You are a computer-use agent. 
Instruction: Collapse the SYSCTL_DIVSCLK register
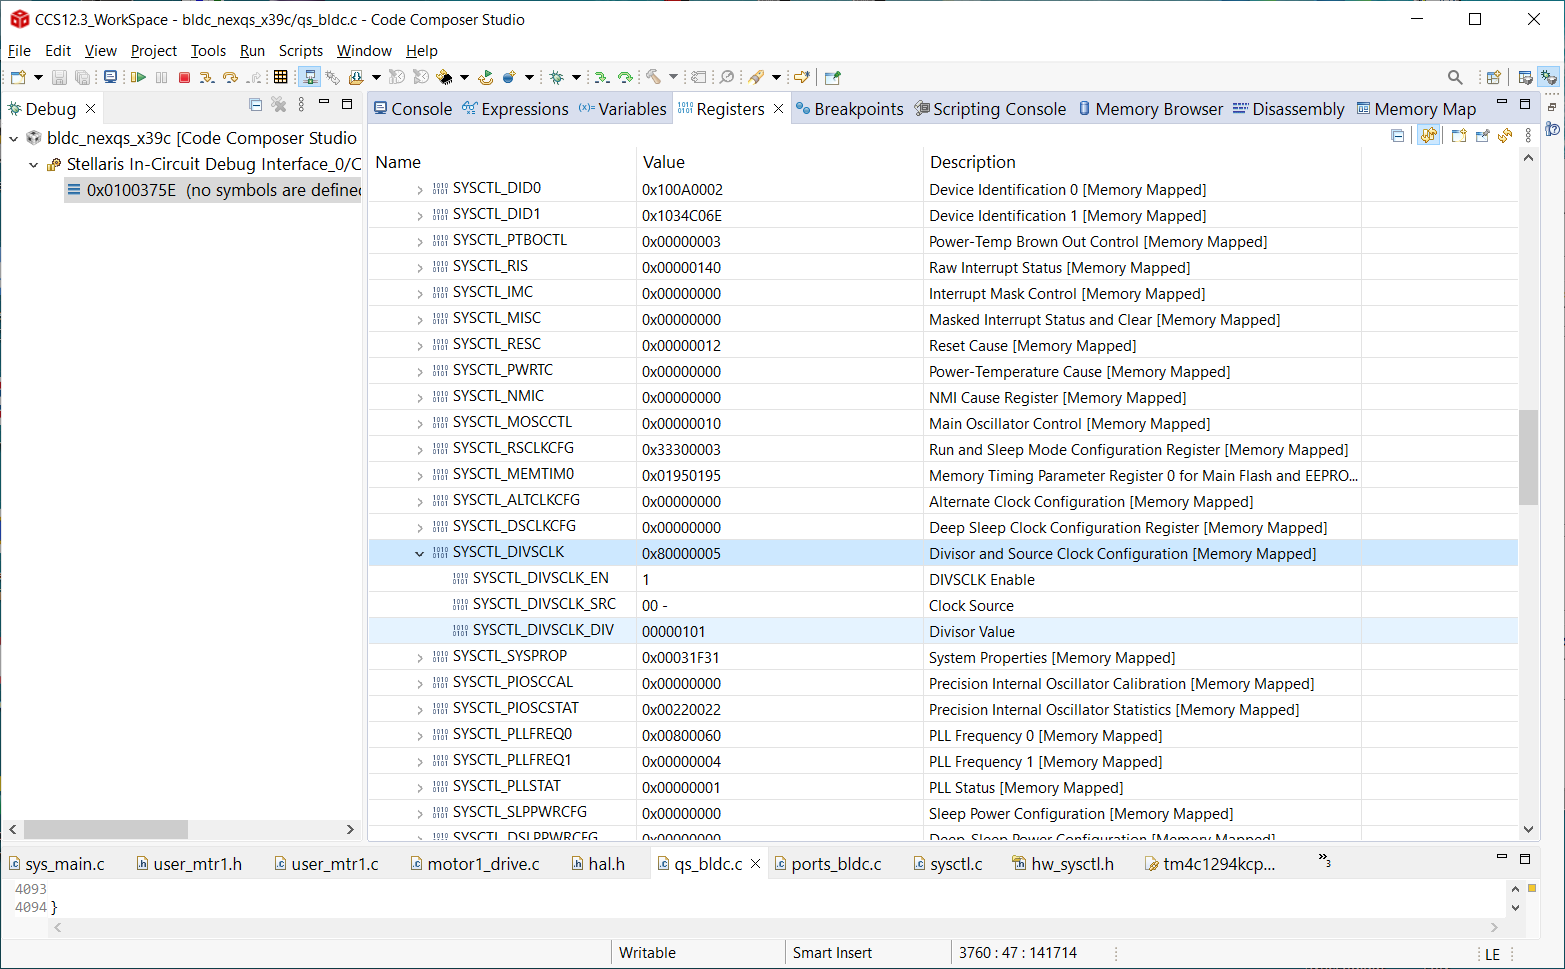tap(420, 553)
